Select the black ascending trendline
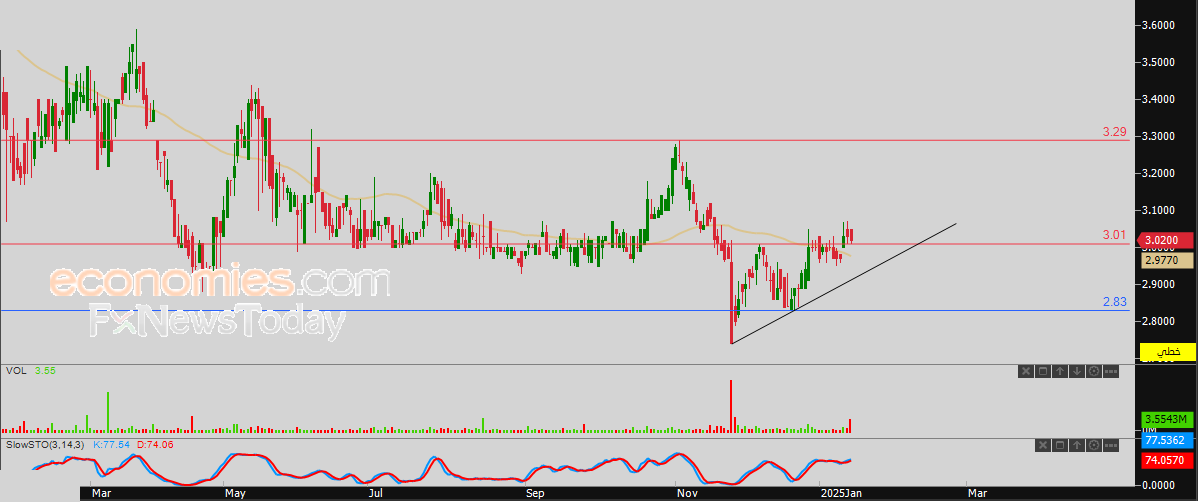 (843, 283)
